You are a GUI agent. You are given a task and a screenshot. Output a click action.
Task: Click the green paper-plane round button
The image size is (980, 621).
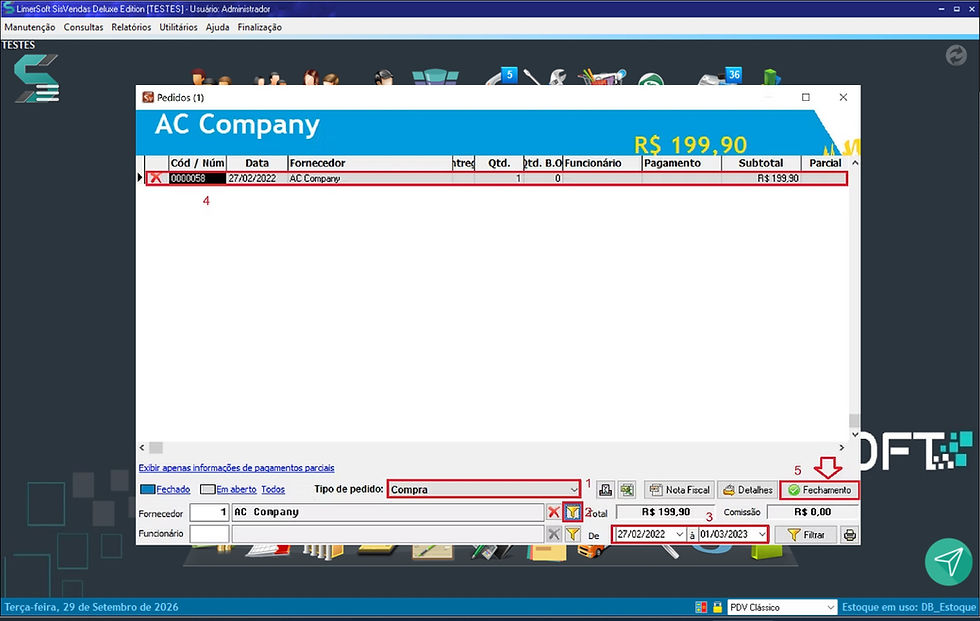(949, 562)
